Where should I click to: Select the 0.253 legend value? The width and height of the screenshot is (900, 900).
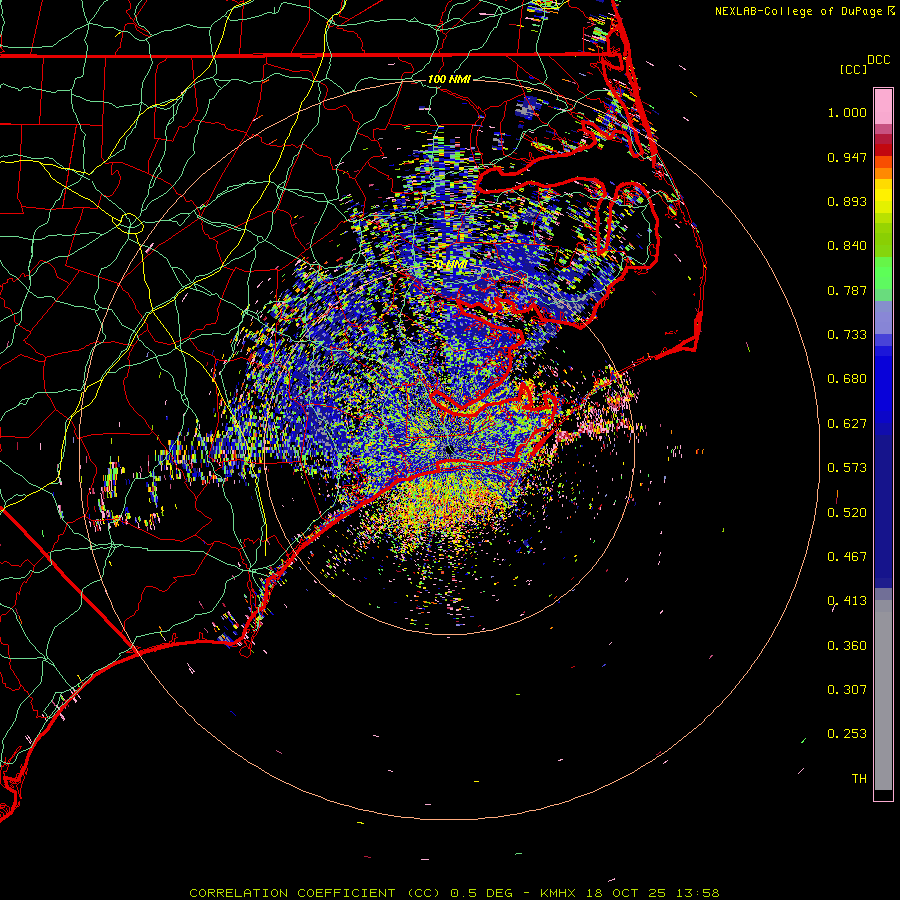click(x=847, y=734)
